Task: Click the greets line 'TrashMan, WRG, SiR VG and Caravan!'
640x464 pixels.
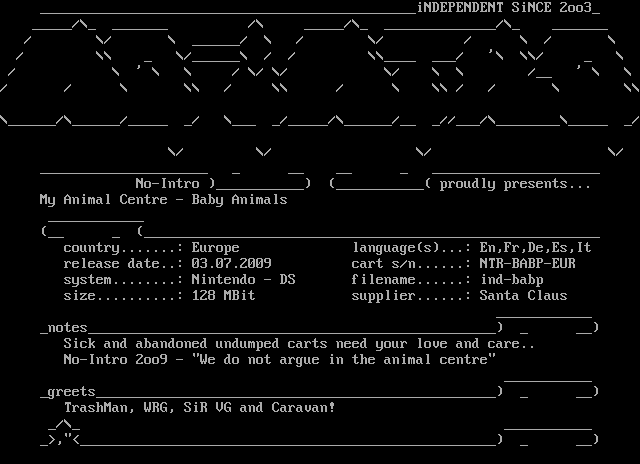Action: pyautogui.click(x=200, y=408)
